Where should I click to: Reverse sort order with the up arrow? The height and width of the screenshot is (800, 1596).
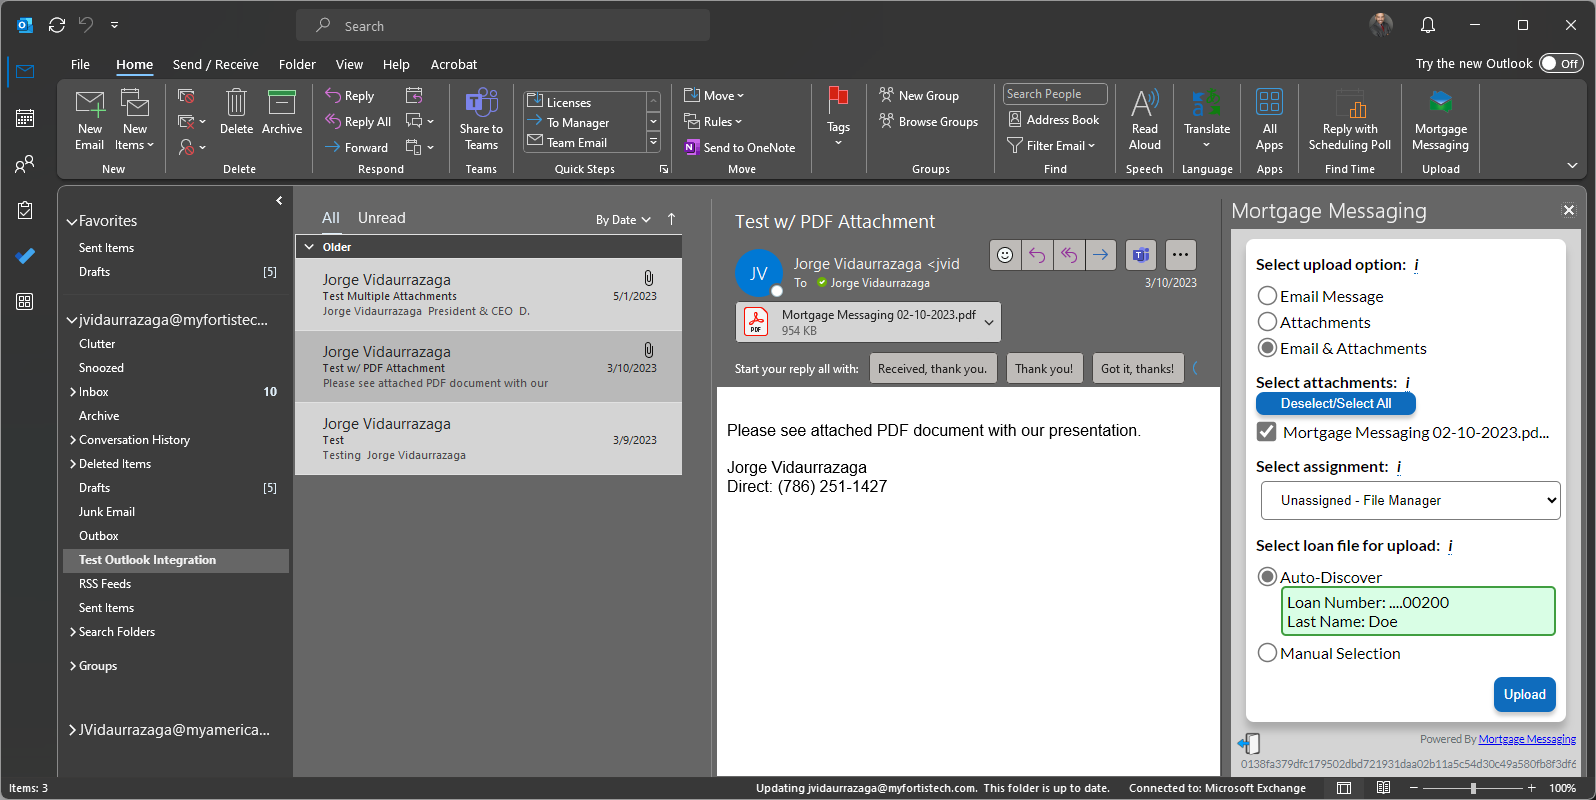pyautogui.click(x=671, y=219)
